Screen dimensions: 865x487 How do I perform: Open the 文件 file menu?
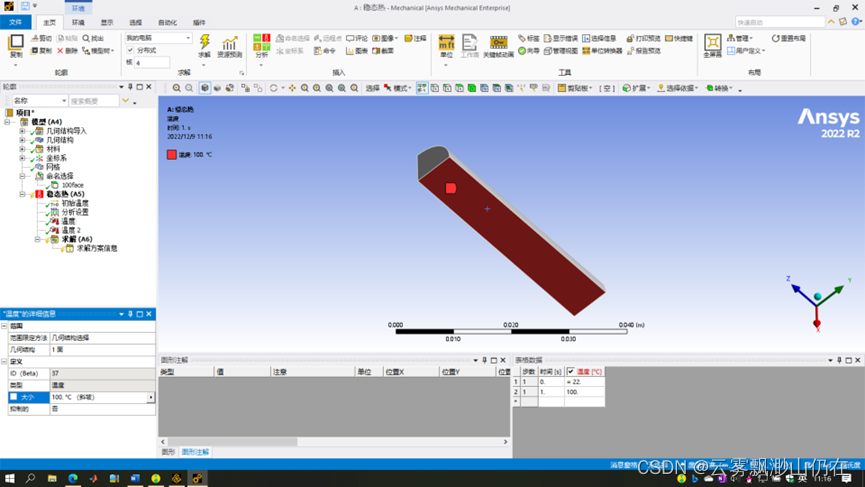[x=16, y=22]
